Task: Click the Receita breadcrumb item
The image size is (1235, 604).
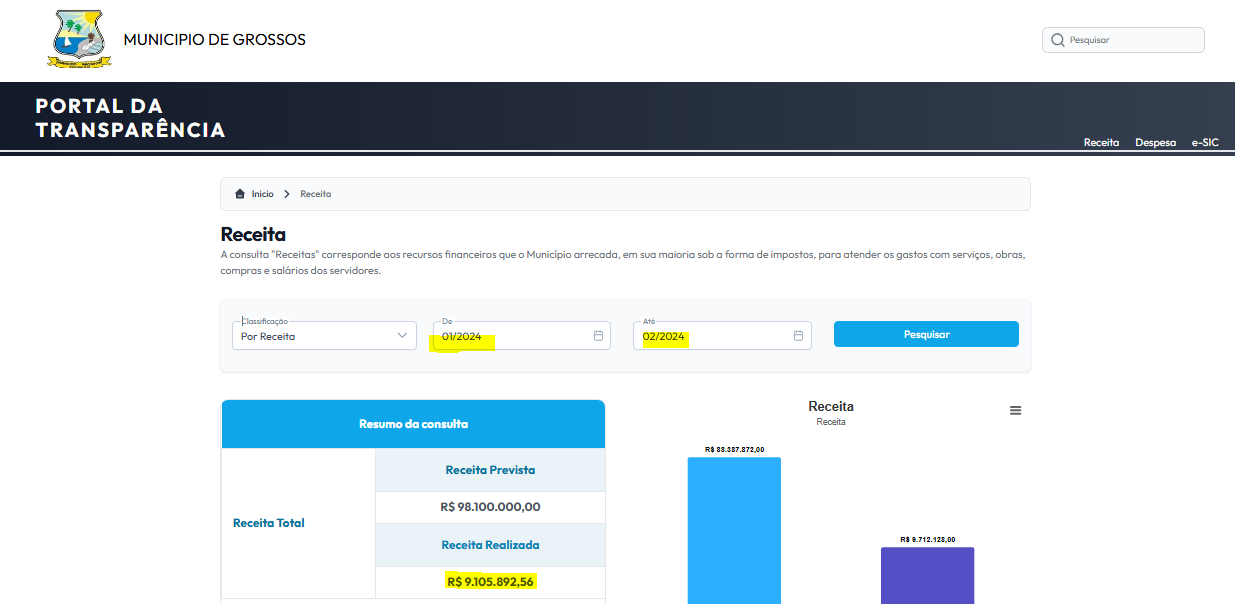Action: (315, 194)
